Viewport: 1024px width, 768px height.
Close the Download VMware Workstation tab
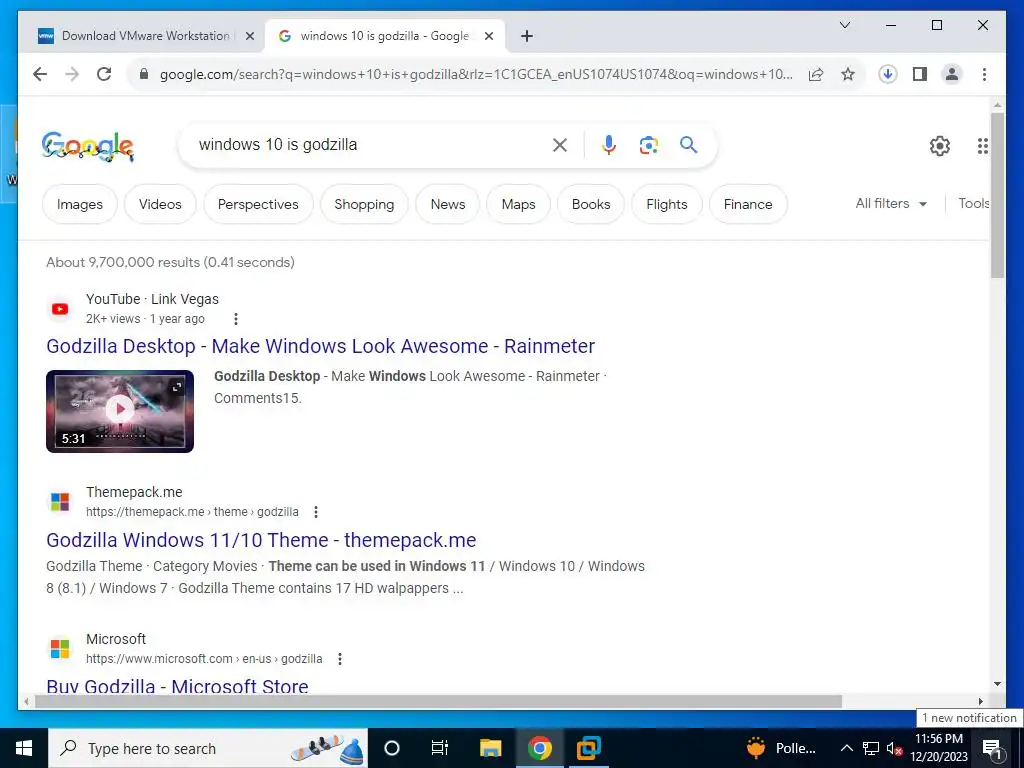click(249, 36)
